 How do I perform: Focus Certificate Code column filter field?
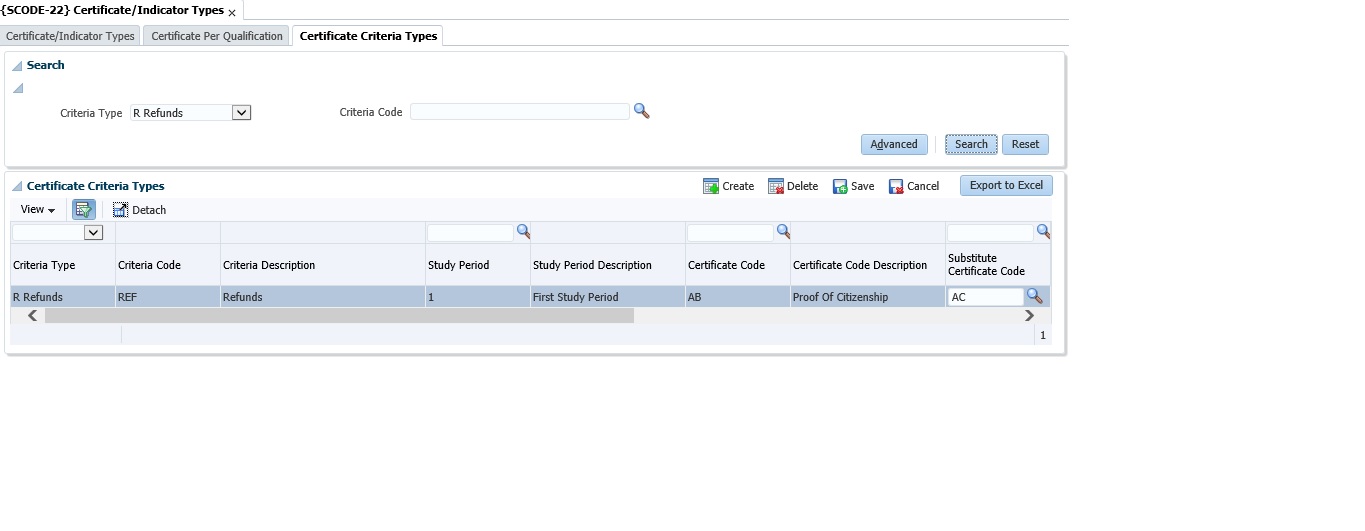[x=730, y=232]
